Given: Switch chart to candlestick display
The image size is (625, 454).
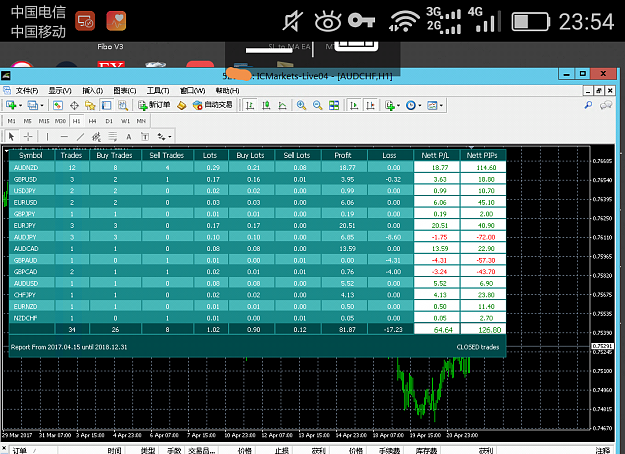Looking at the screenshot, I should (x=266, y=105).
